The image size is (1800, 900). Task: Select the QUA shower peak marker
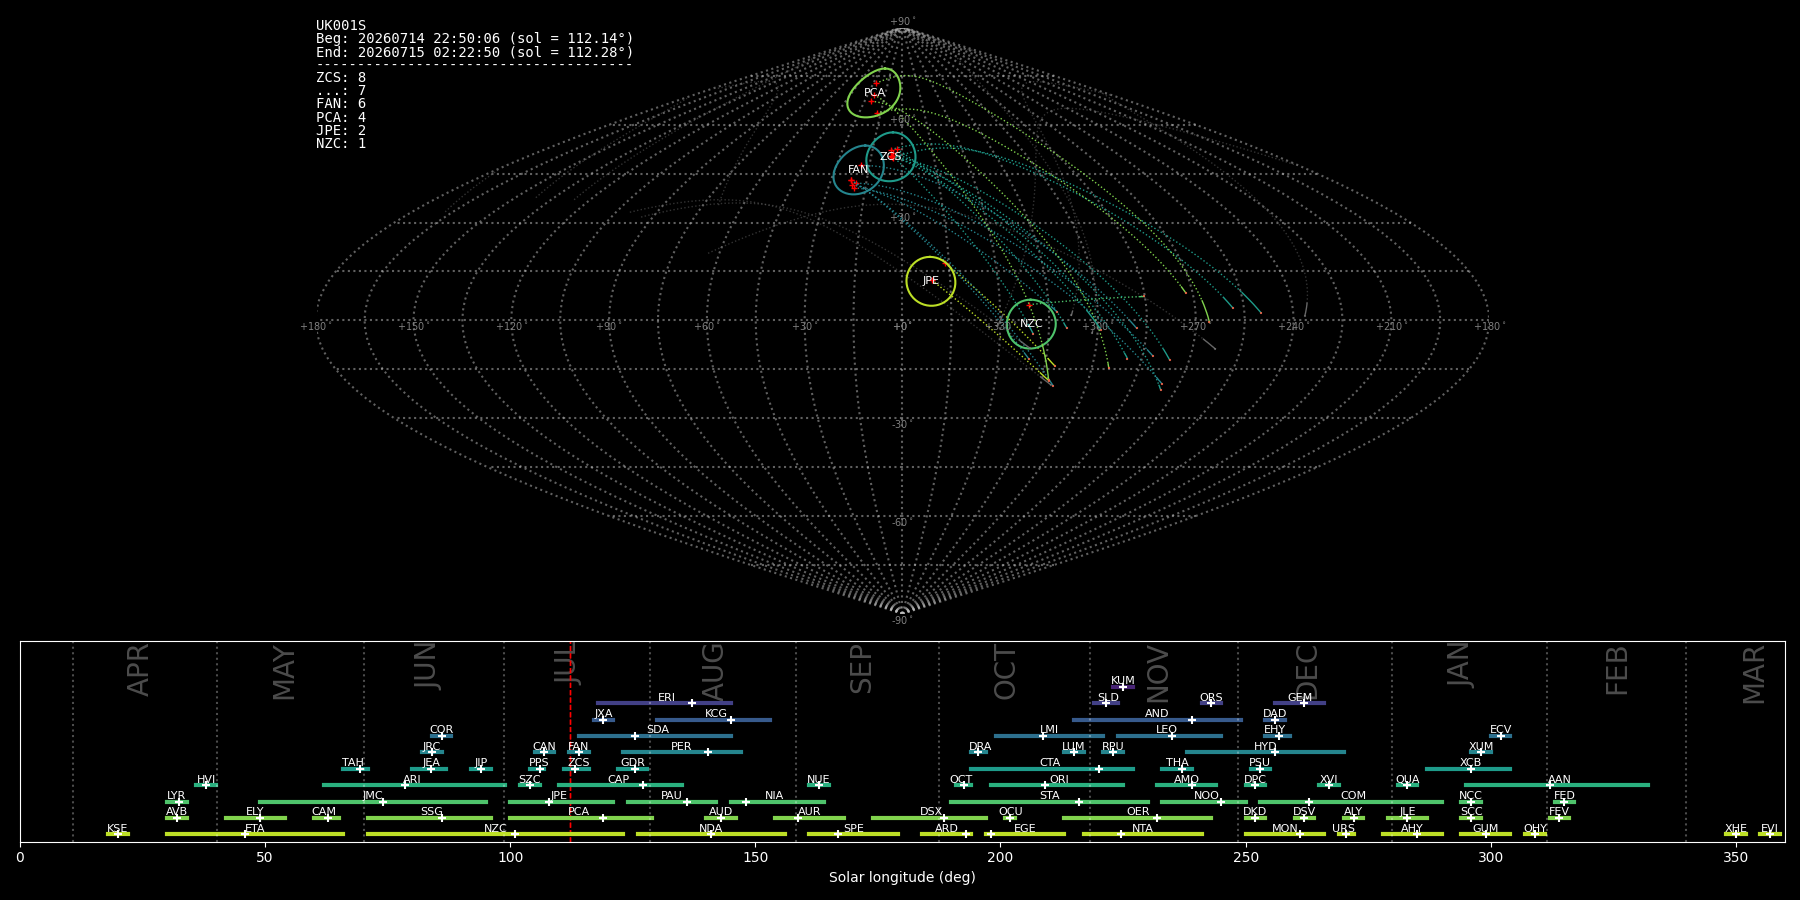point(1407,785)
